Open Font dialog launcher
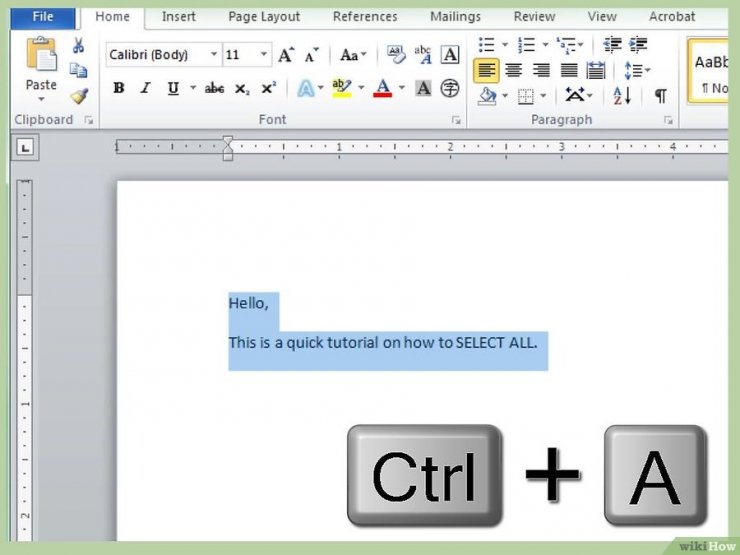Screen dimensions: 740x555 (x=456, y=120)
